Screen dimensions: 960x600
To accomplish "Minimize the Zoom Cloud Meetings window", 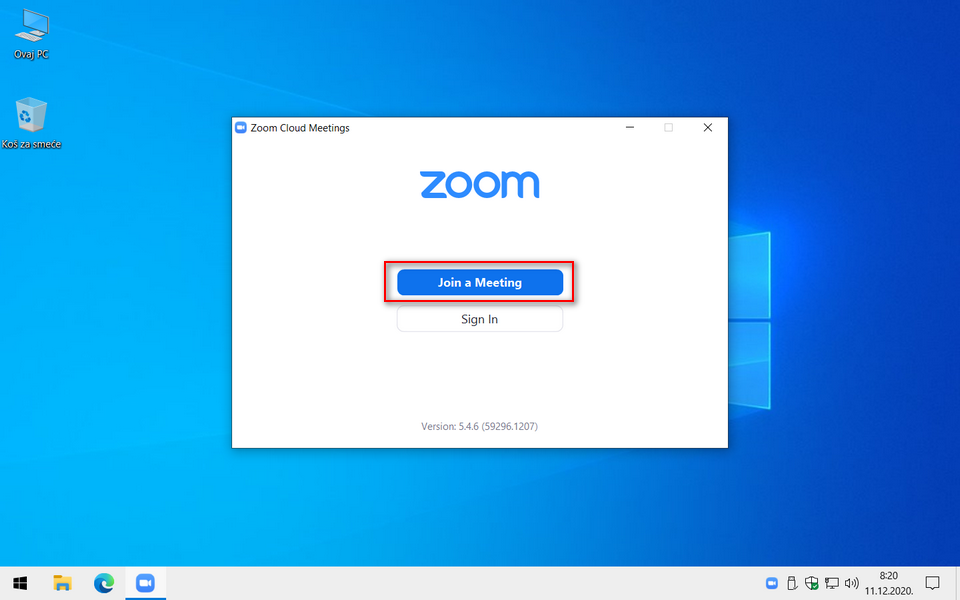I will (x=629, y=127).
